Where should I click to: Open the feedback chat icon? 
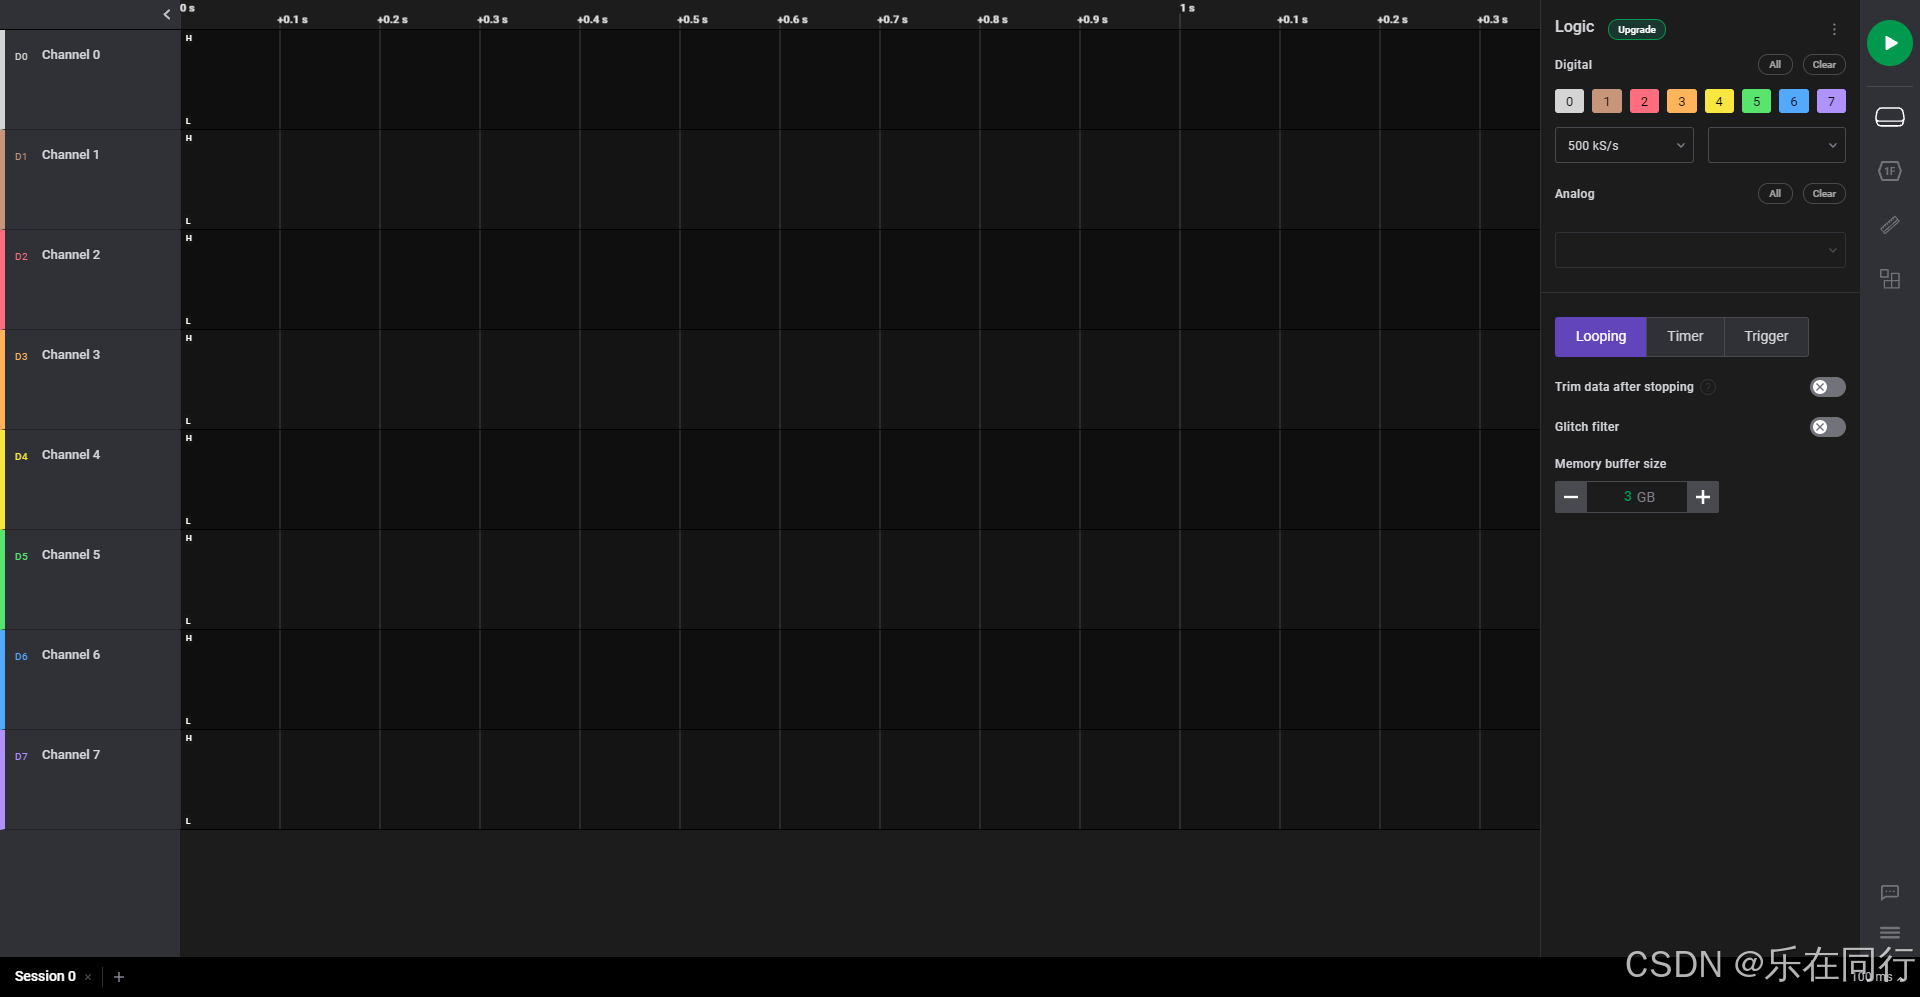(x=1889, y=892)
